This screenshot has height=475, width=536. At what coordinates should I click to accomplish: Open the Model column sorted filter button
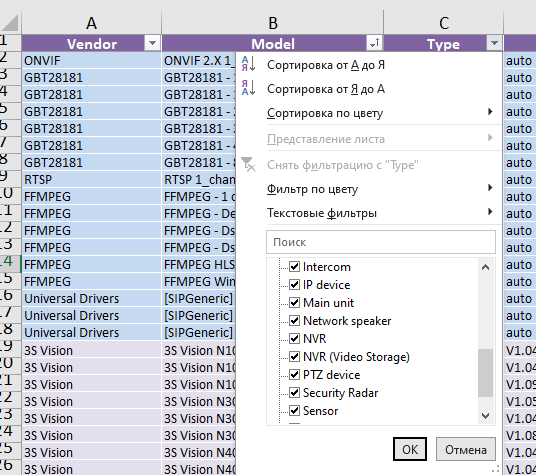(375, 43)
